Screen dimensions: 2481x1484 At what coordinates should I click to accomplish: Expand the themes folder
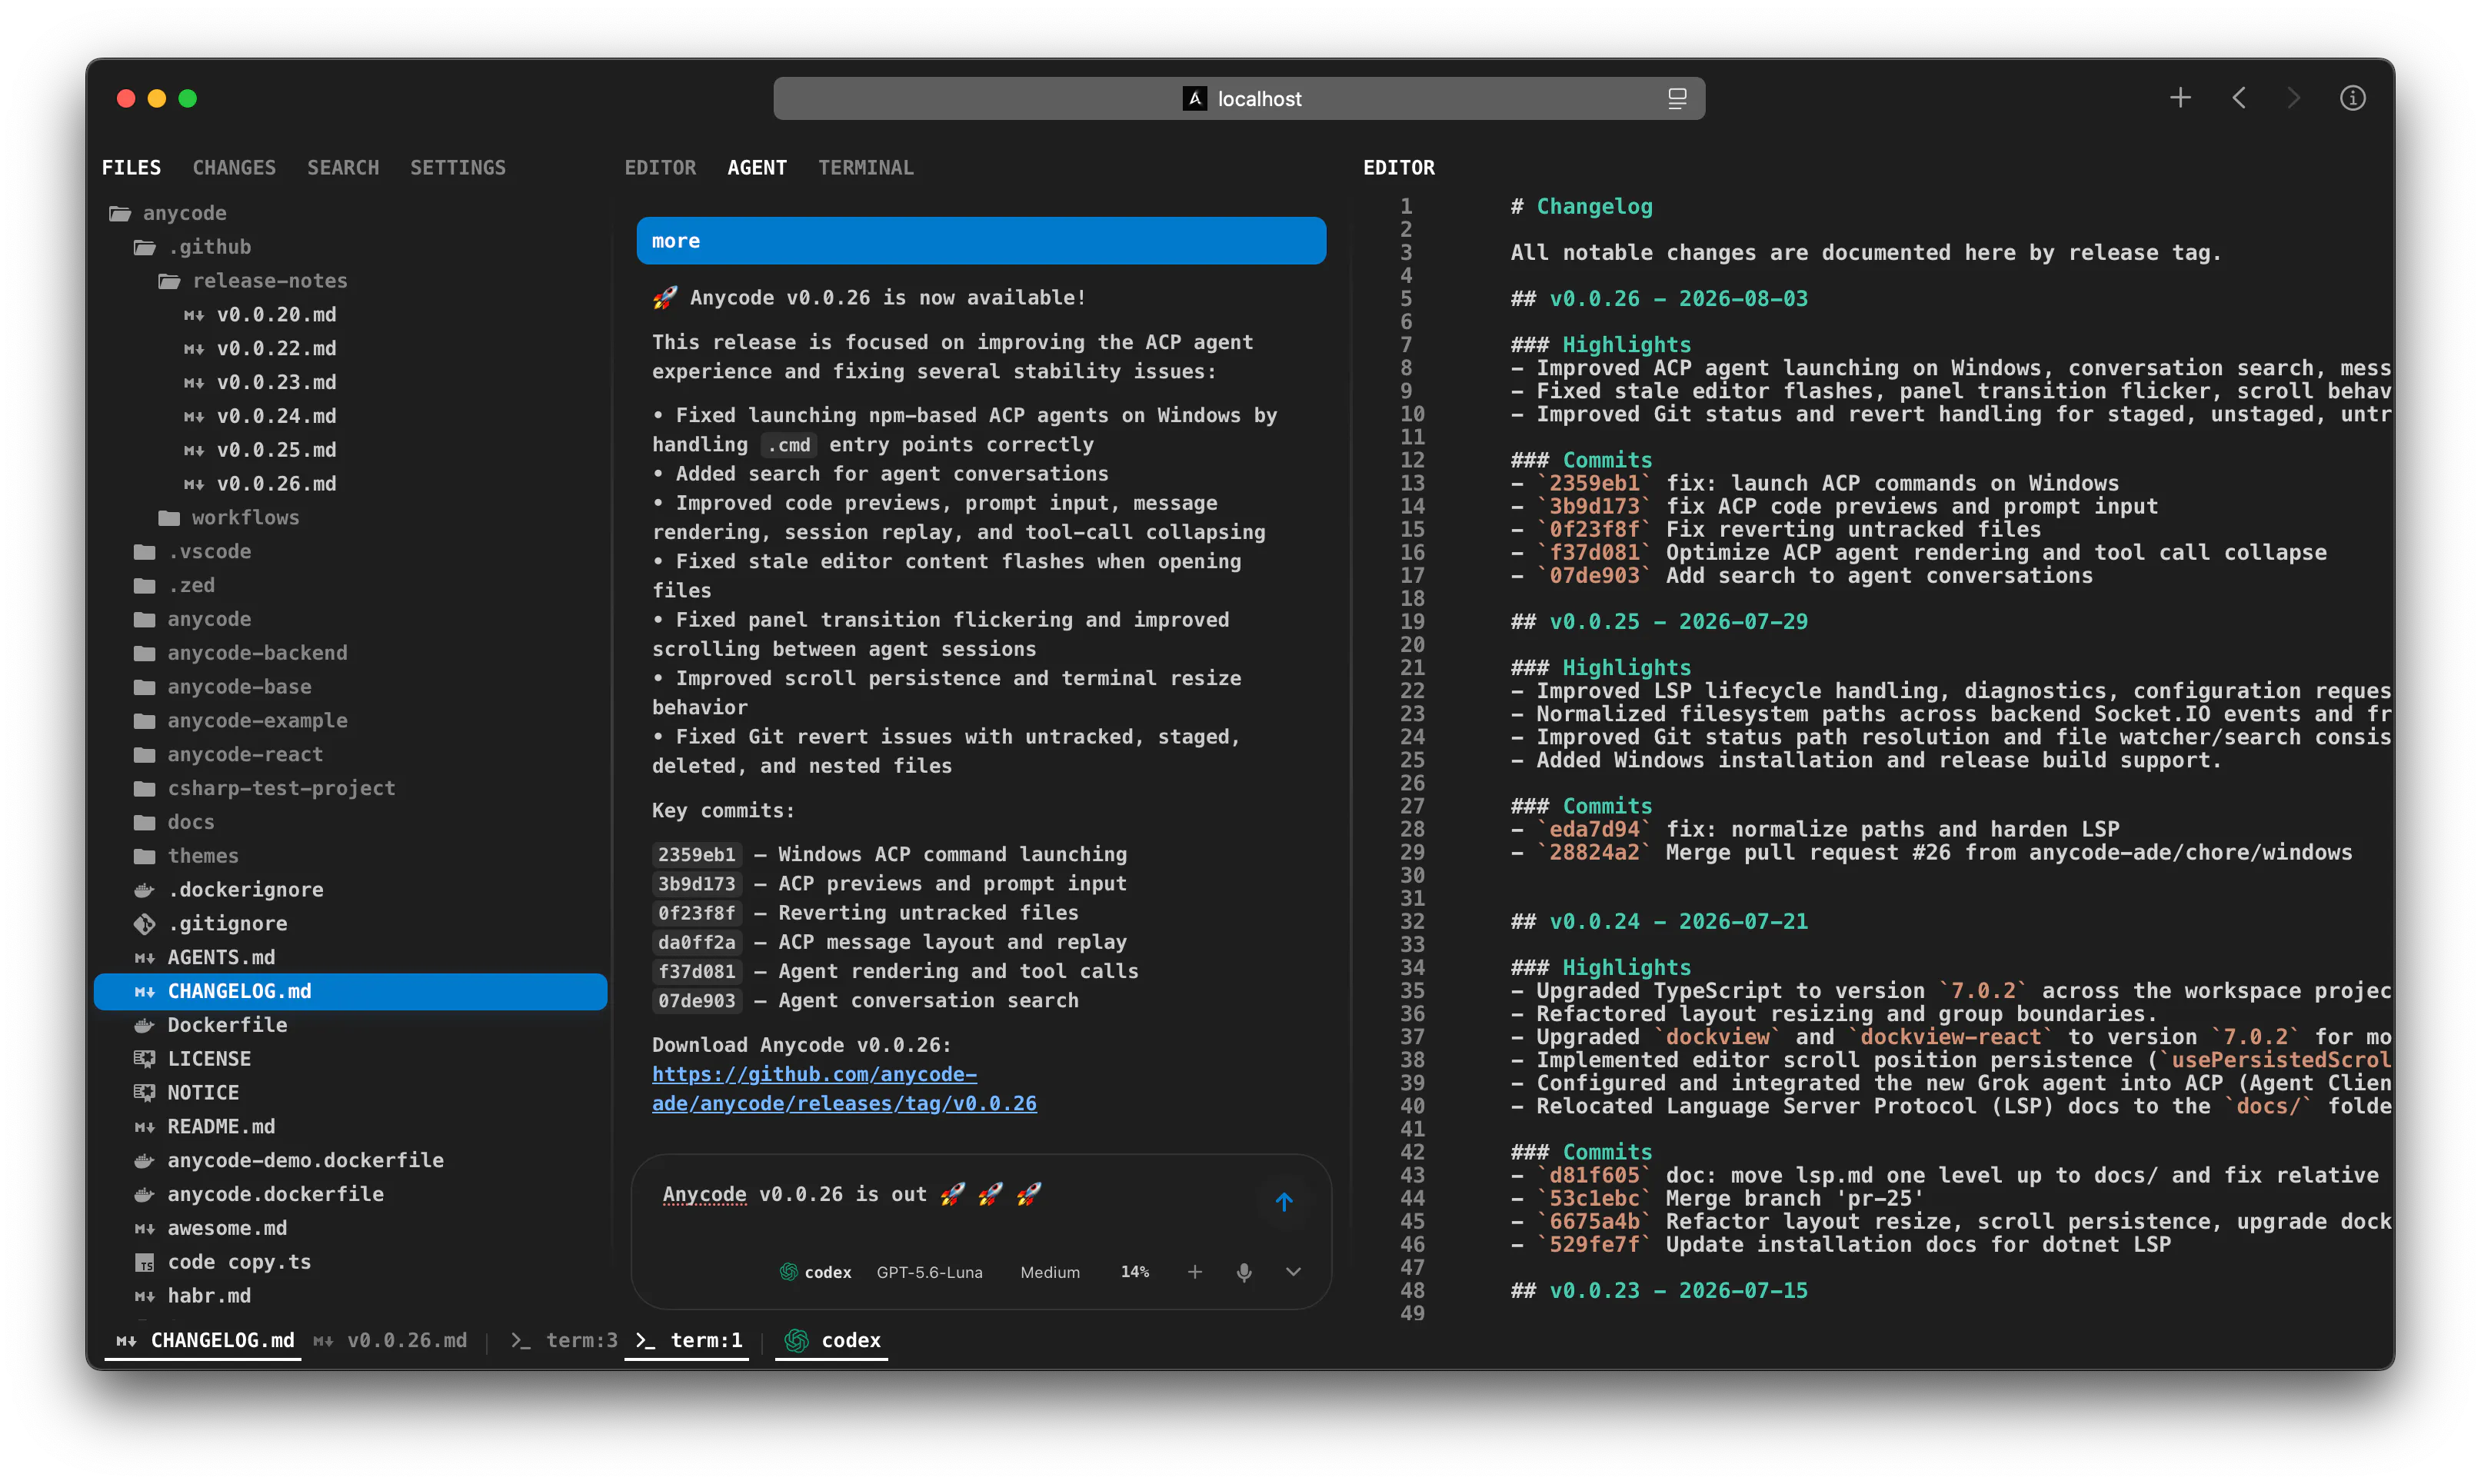click(187, 857)
